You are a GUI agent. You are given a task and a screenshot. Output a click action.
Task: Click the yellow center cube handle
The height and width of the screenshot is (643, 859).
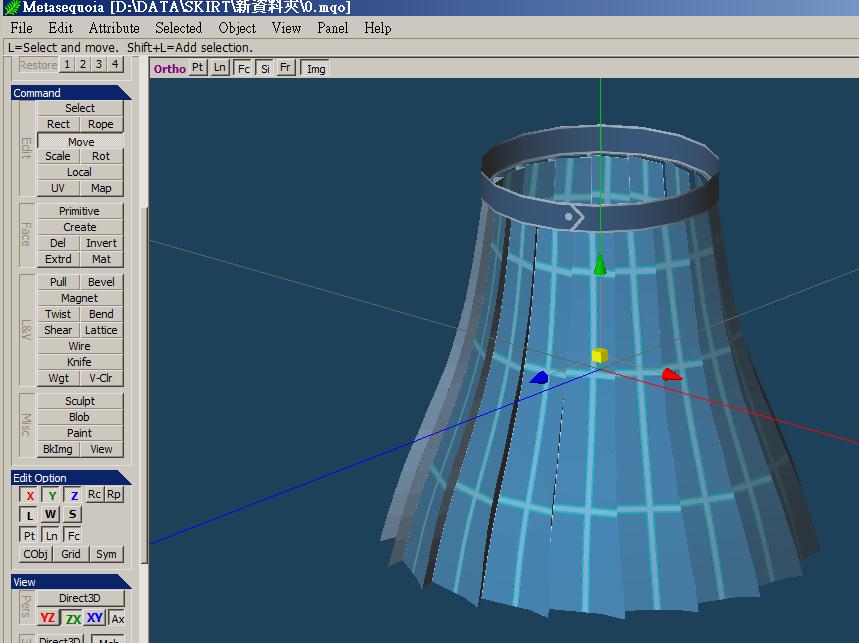point(600,355)
